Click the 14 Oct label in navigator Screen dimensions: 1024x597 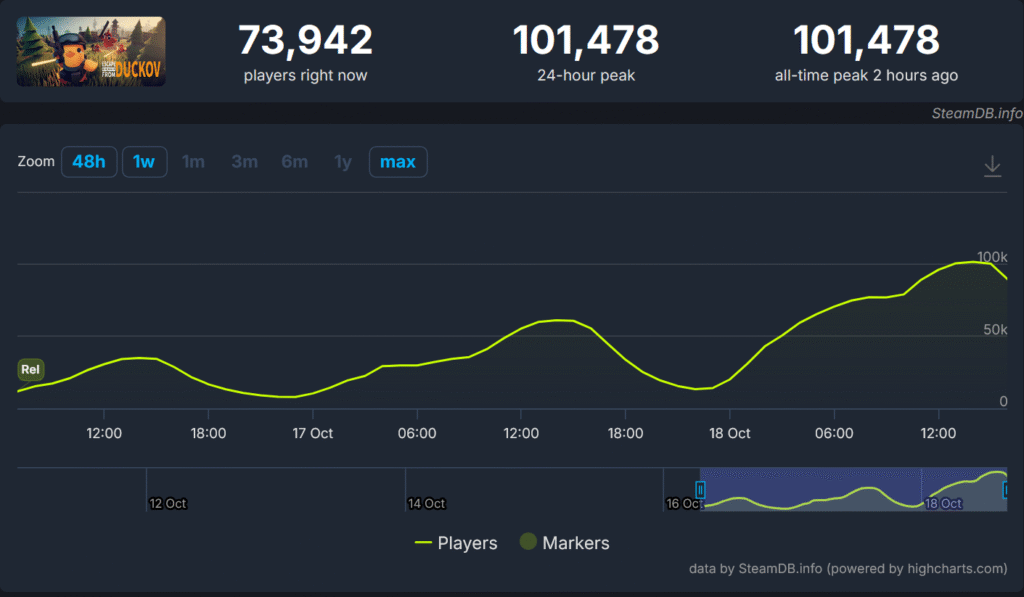pos(427,503)
